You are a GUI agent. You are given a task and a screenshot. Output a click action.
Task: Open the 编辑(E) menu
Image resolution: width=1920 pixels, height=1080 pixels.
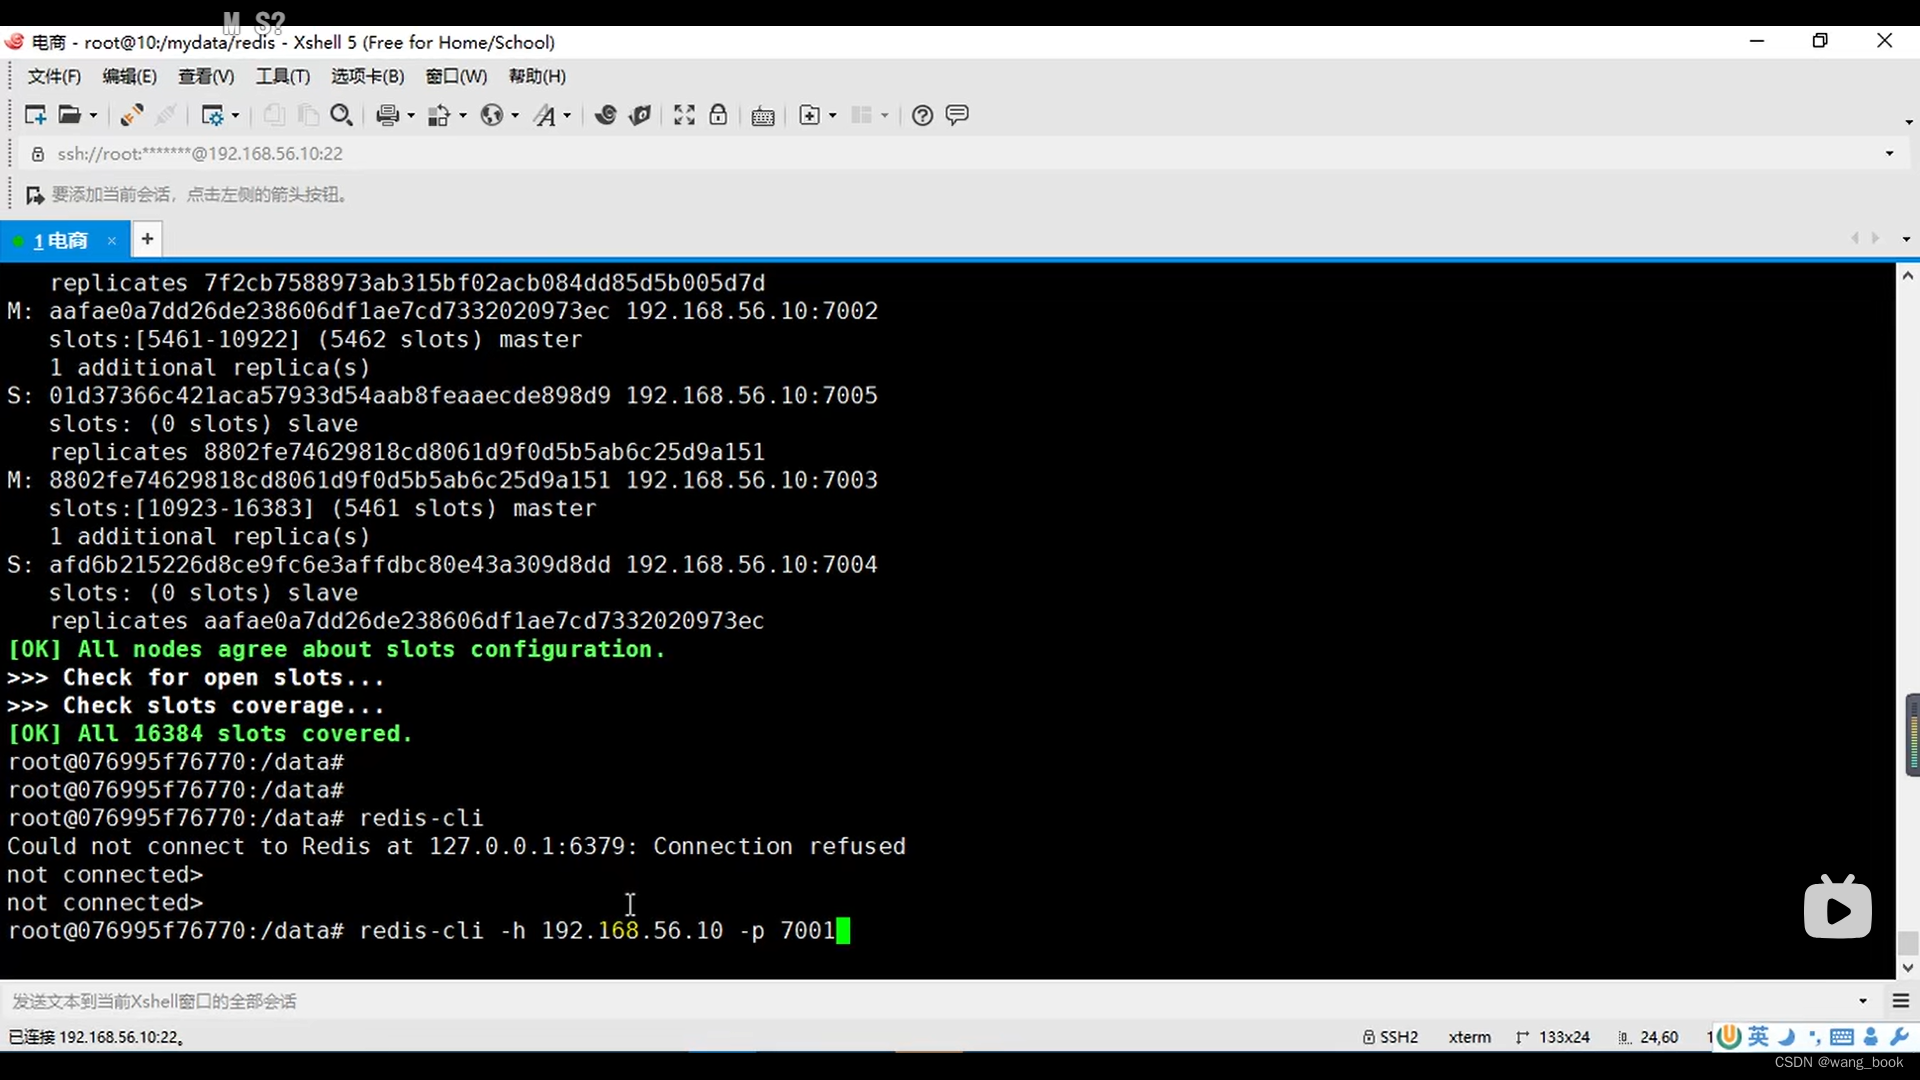130,76
